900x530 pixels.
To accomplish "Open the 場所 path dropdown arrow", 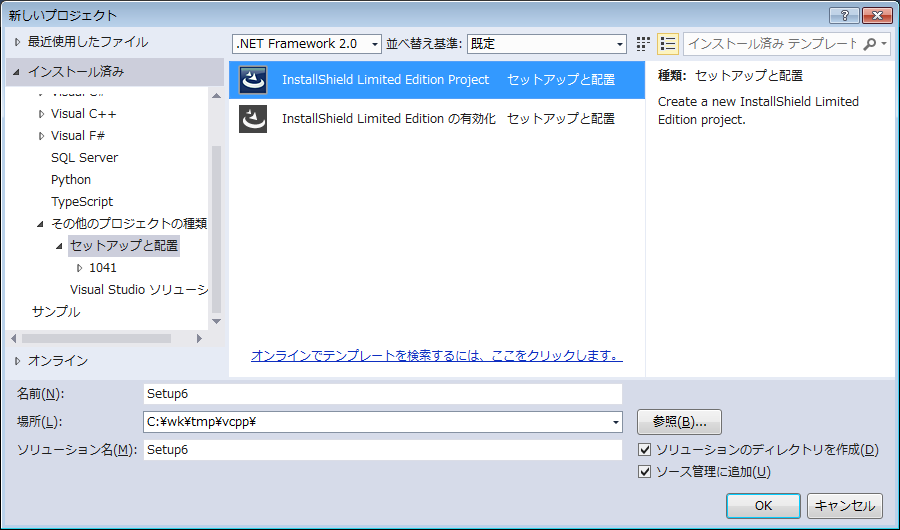I will [616, 422].
